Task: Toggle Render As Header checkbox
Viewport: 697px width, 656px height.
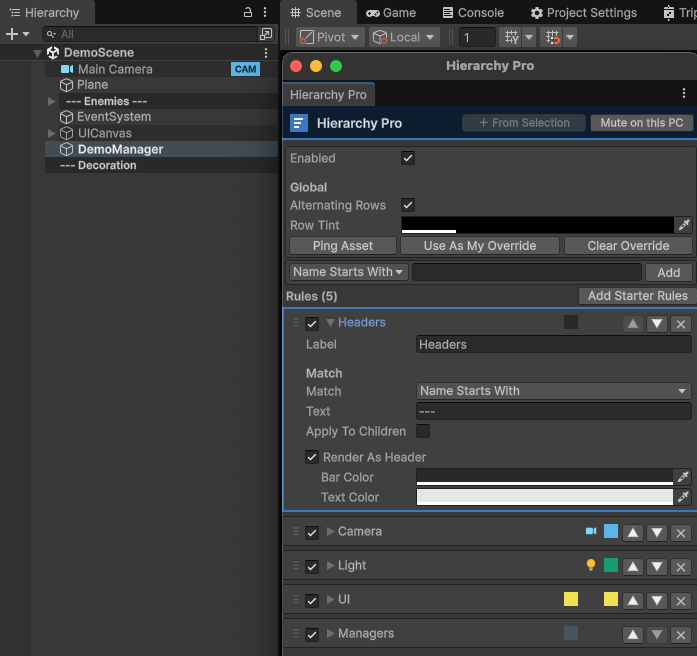Action: [312, 457]
